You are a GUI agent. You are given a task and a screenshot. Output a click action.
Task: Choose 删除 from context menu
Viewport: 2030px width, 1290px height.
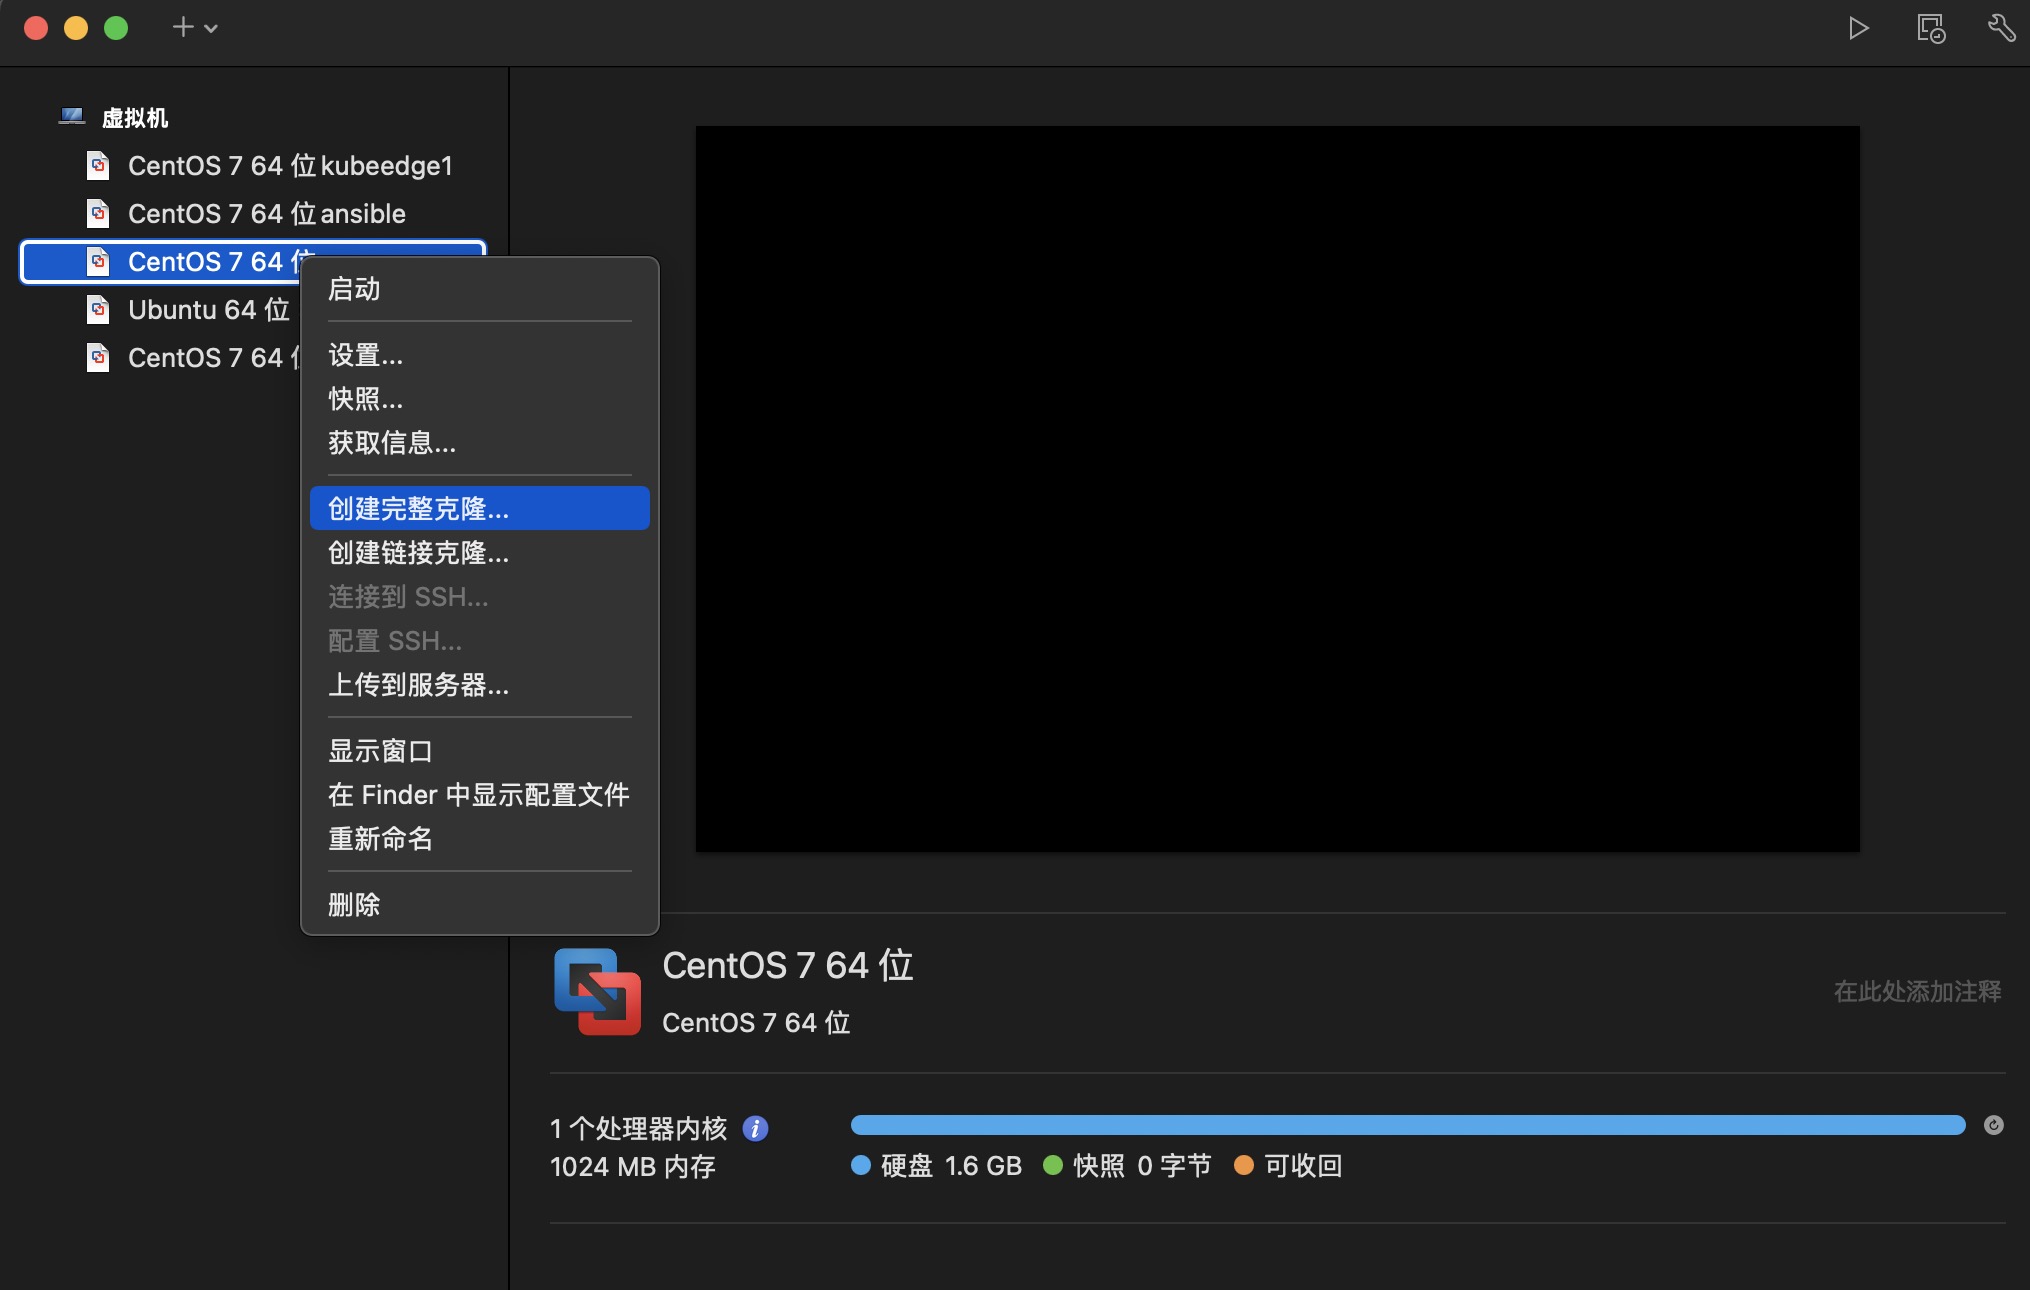[480, 905]
